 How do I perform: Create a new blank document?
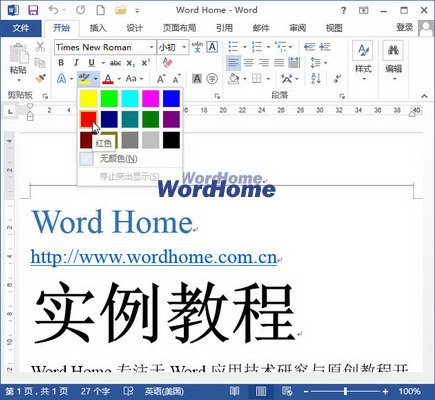pos(100,10)
